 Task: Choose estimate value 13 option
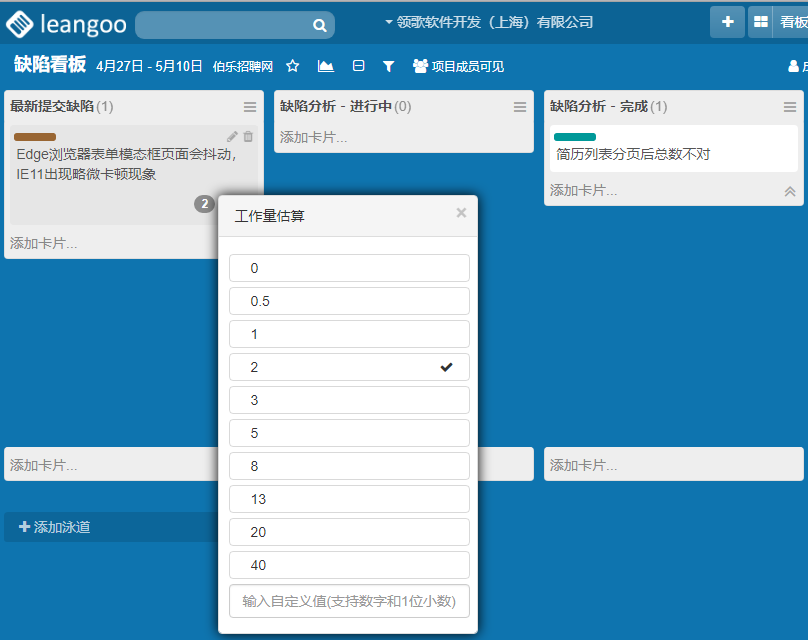(x=349, y=499)
